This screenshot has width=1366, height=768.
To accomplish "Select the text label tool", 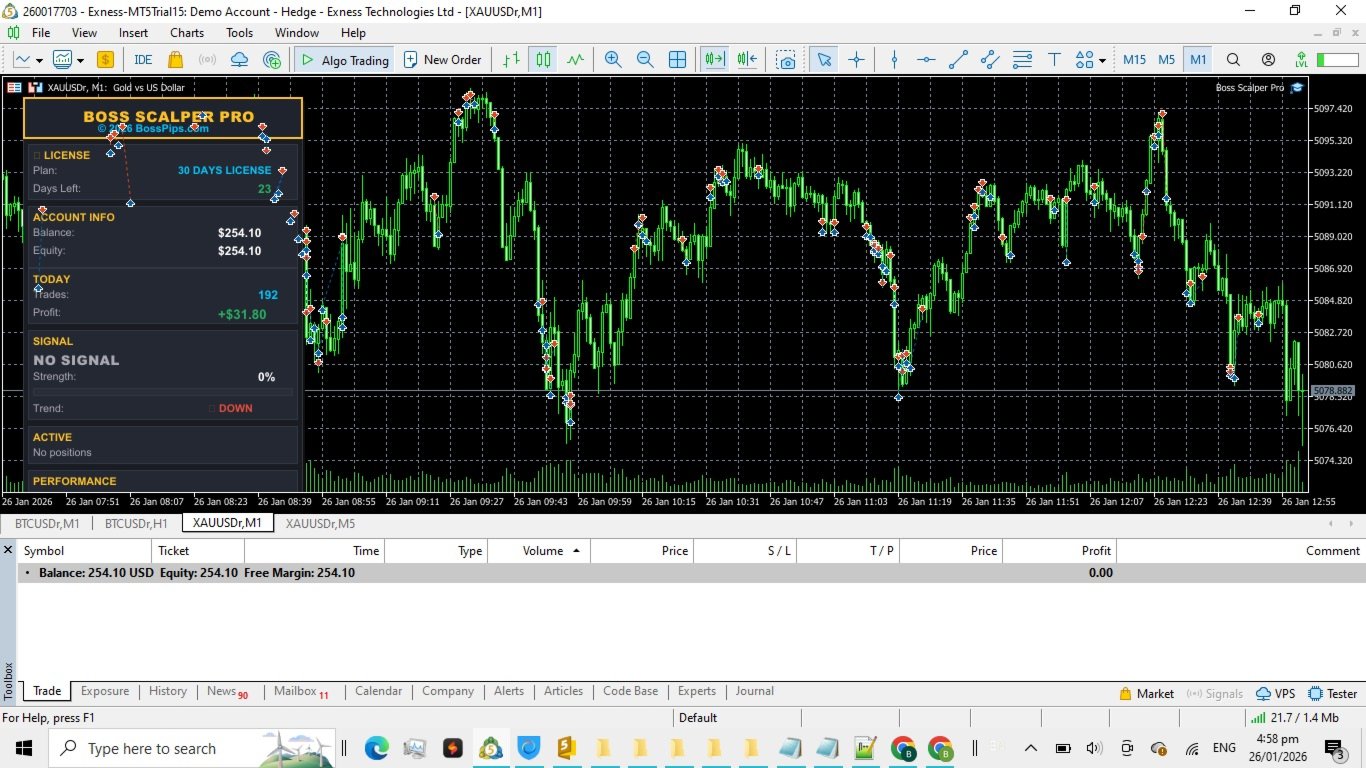I will pyautogui.click(x=1054, y=60).
